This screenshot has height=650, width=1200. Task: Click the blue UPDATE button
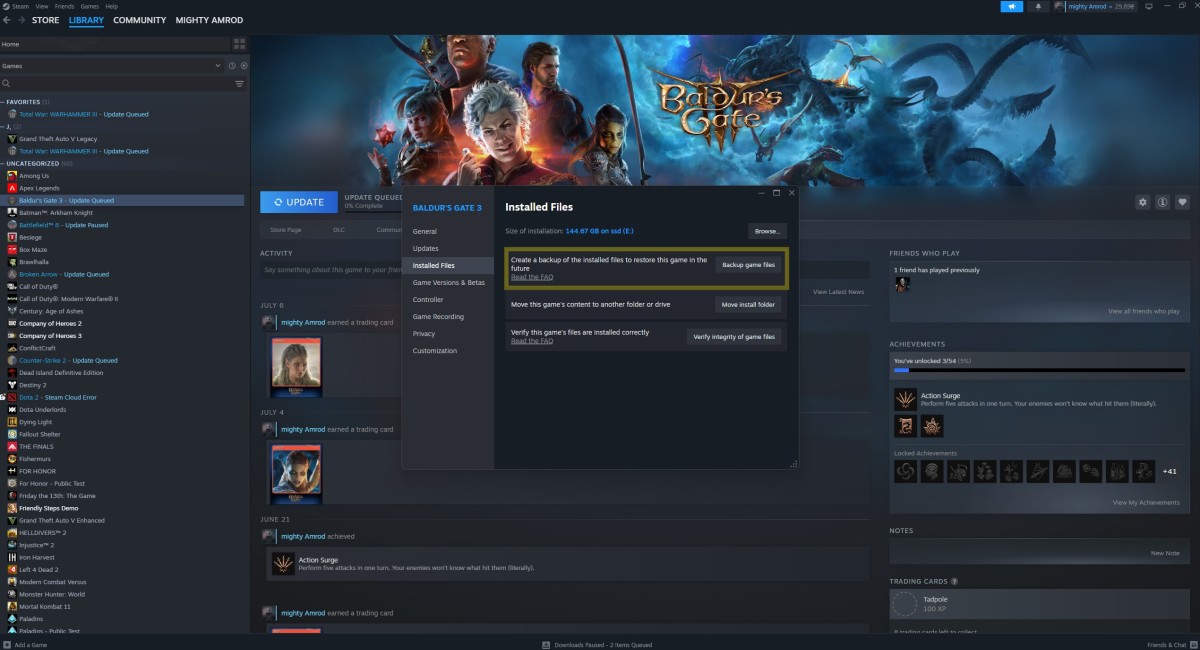tap(299, 202)
